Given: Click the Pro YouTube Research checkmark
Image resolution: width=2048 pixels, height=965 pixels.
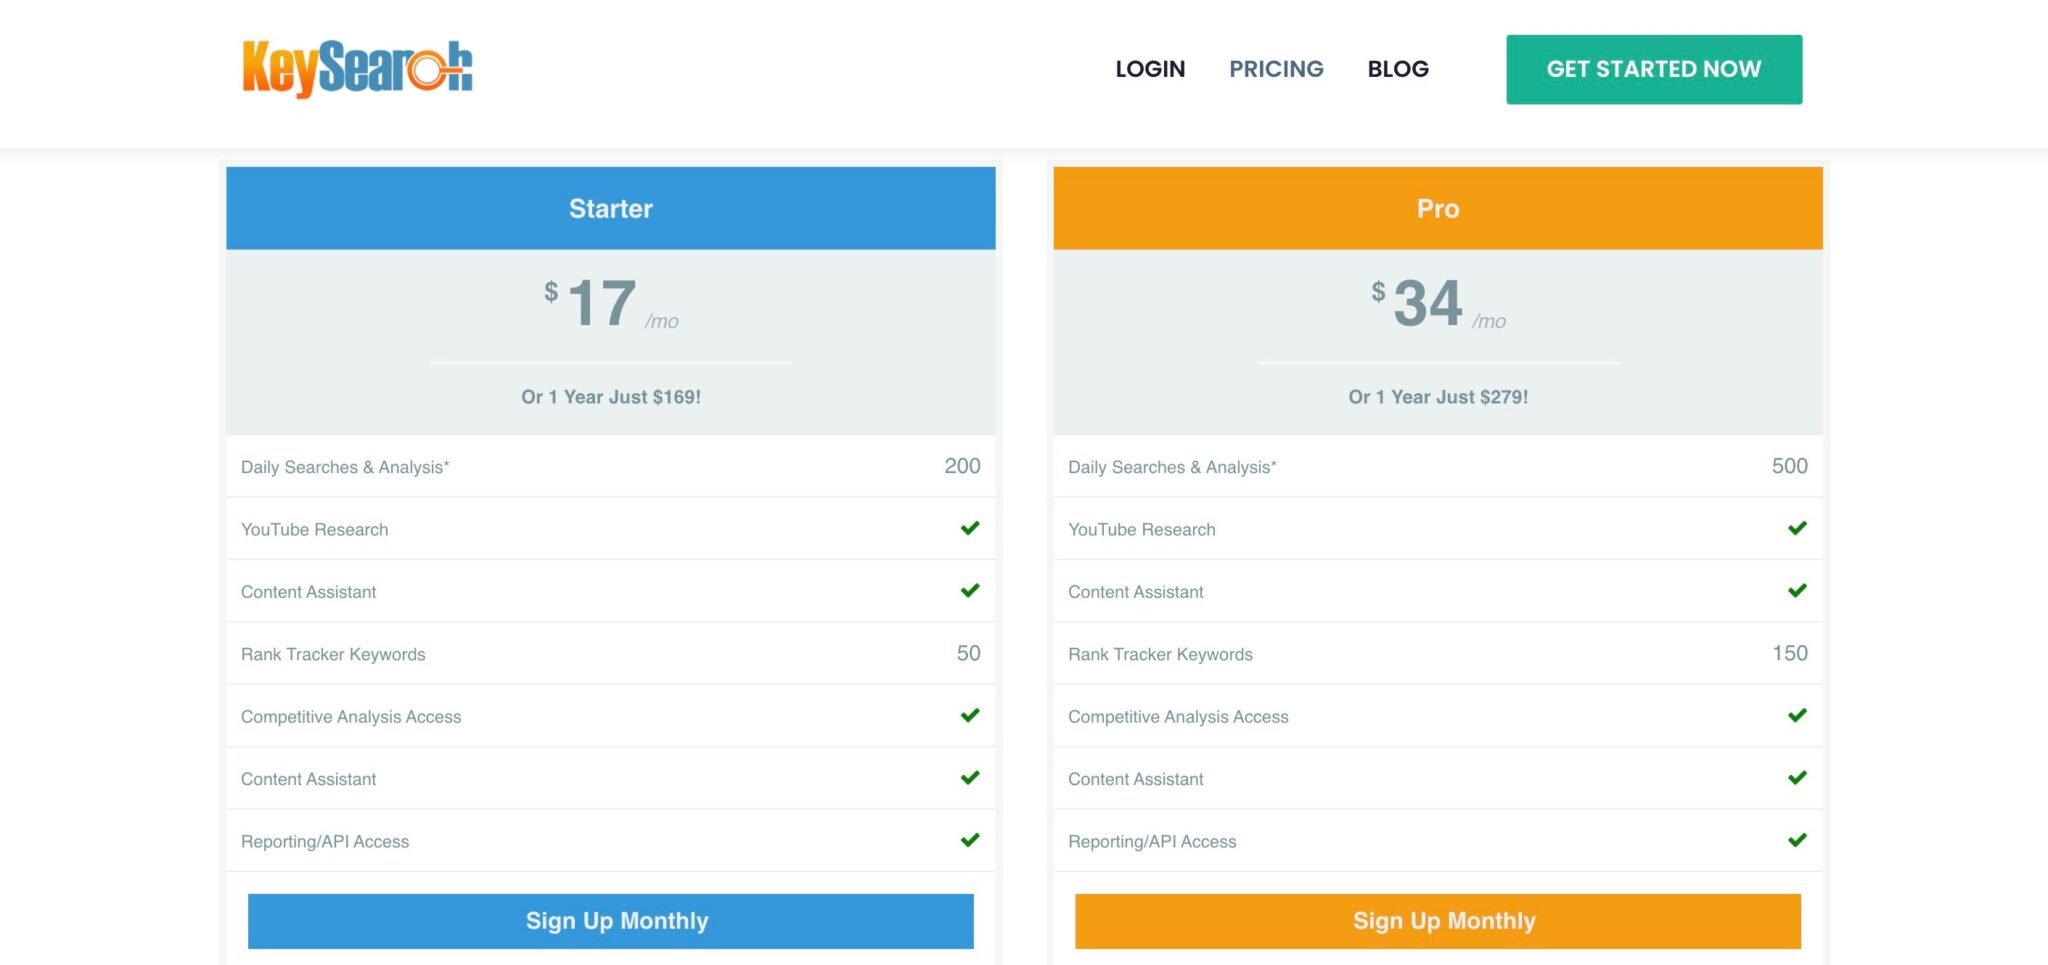Looking at the screenshot, I should coord(1797,528).
